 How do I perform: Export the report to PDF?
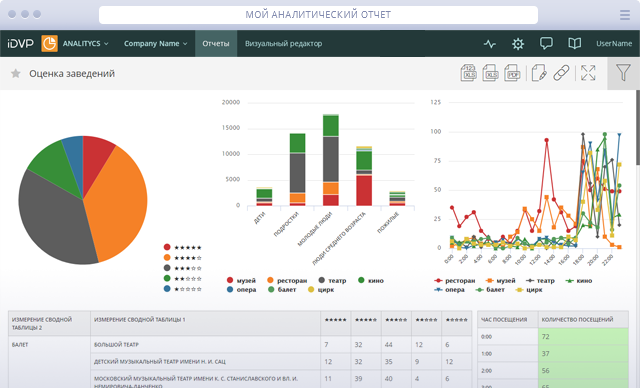pos(512,73)
